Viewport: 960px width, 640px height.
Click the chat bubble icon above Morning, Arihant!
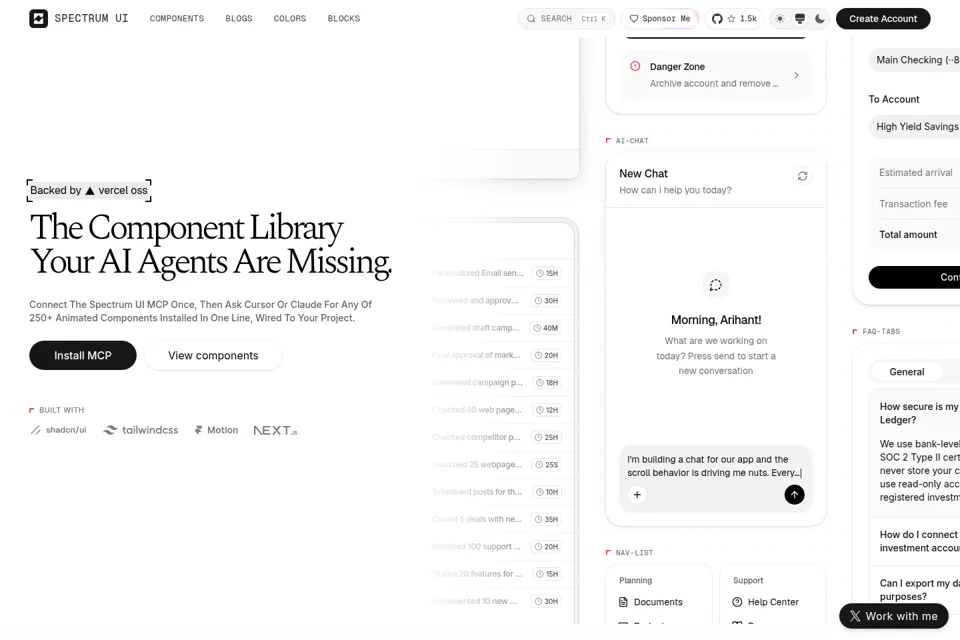[716, 285]
